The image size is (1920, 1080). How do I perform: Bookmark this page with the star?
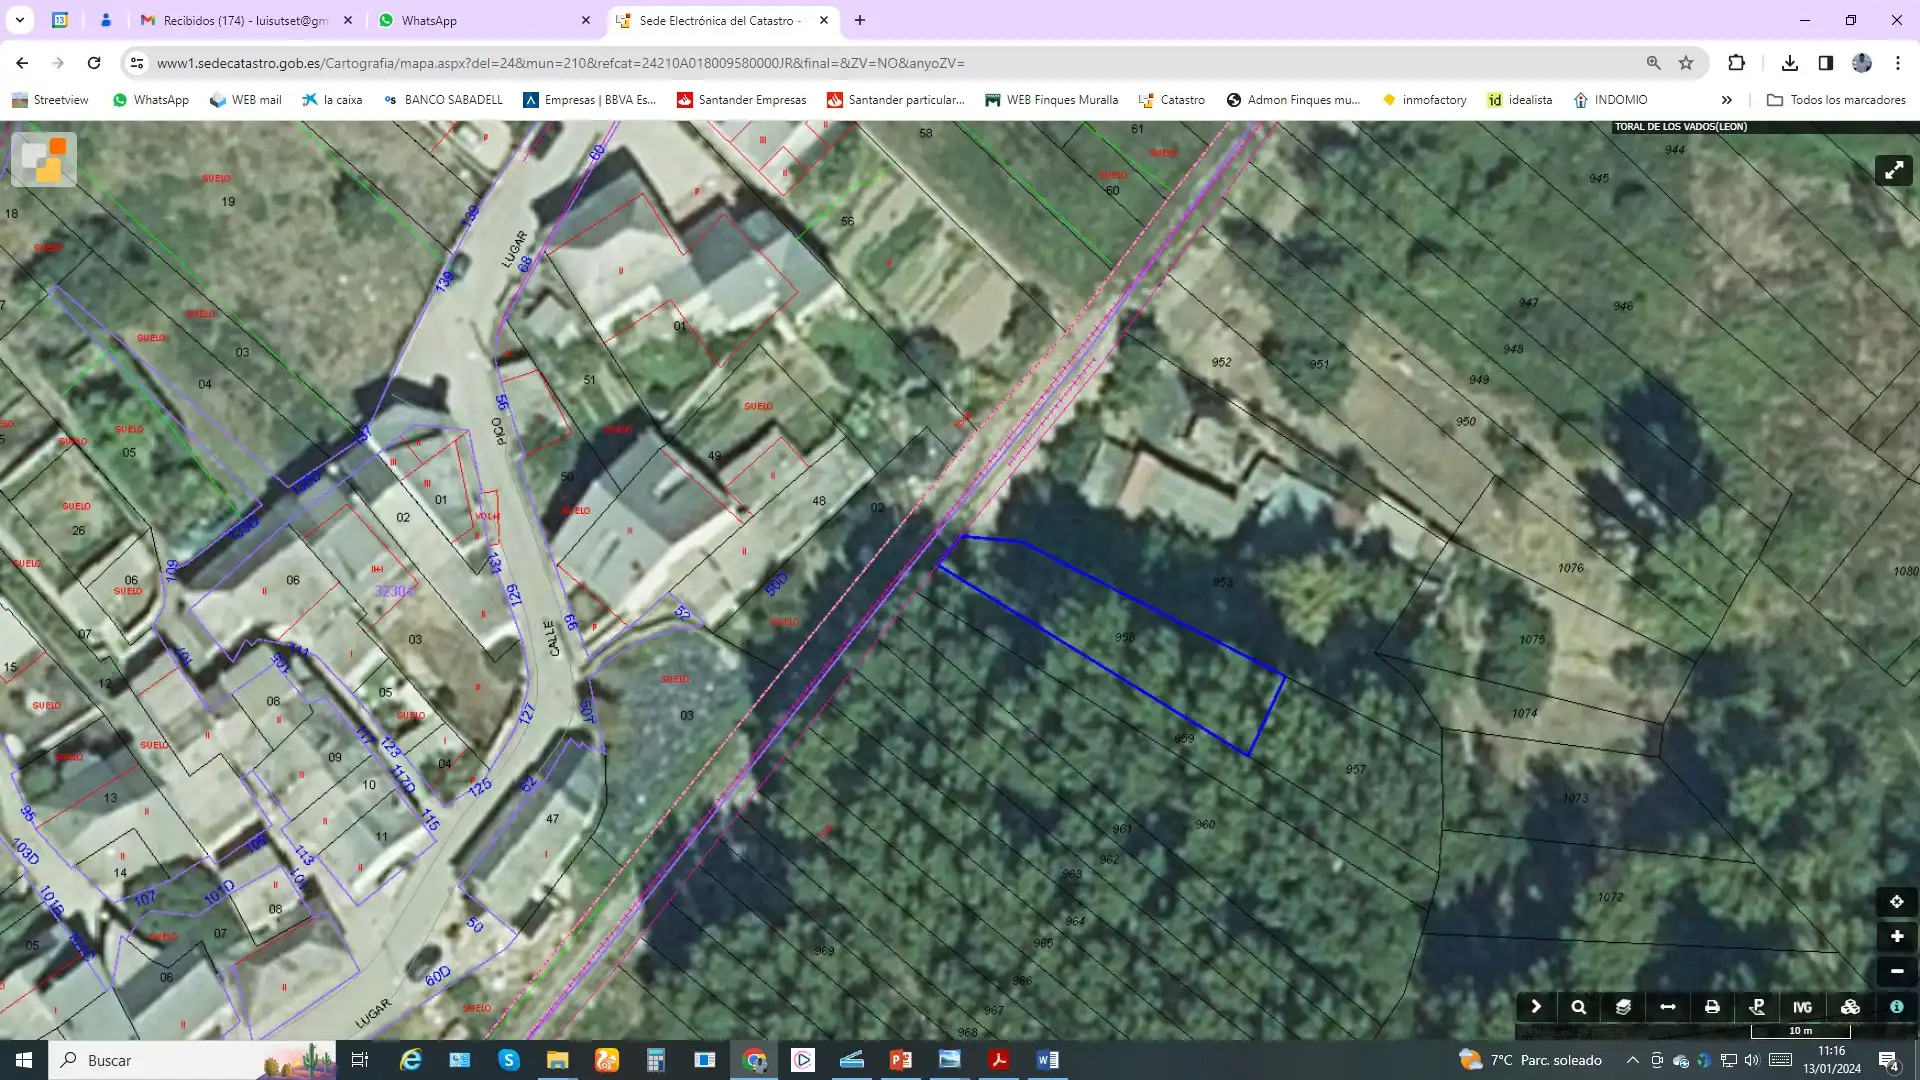point(1686,63)
